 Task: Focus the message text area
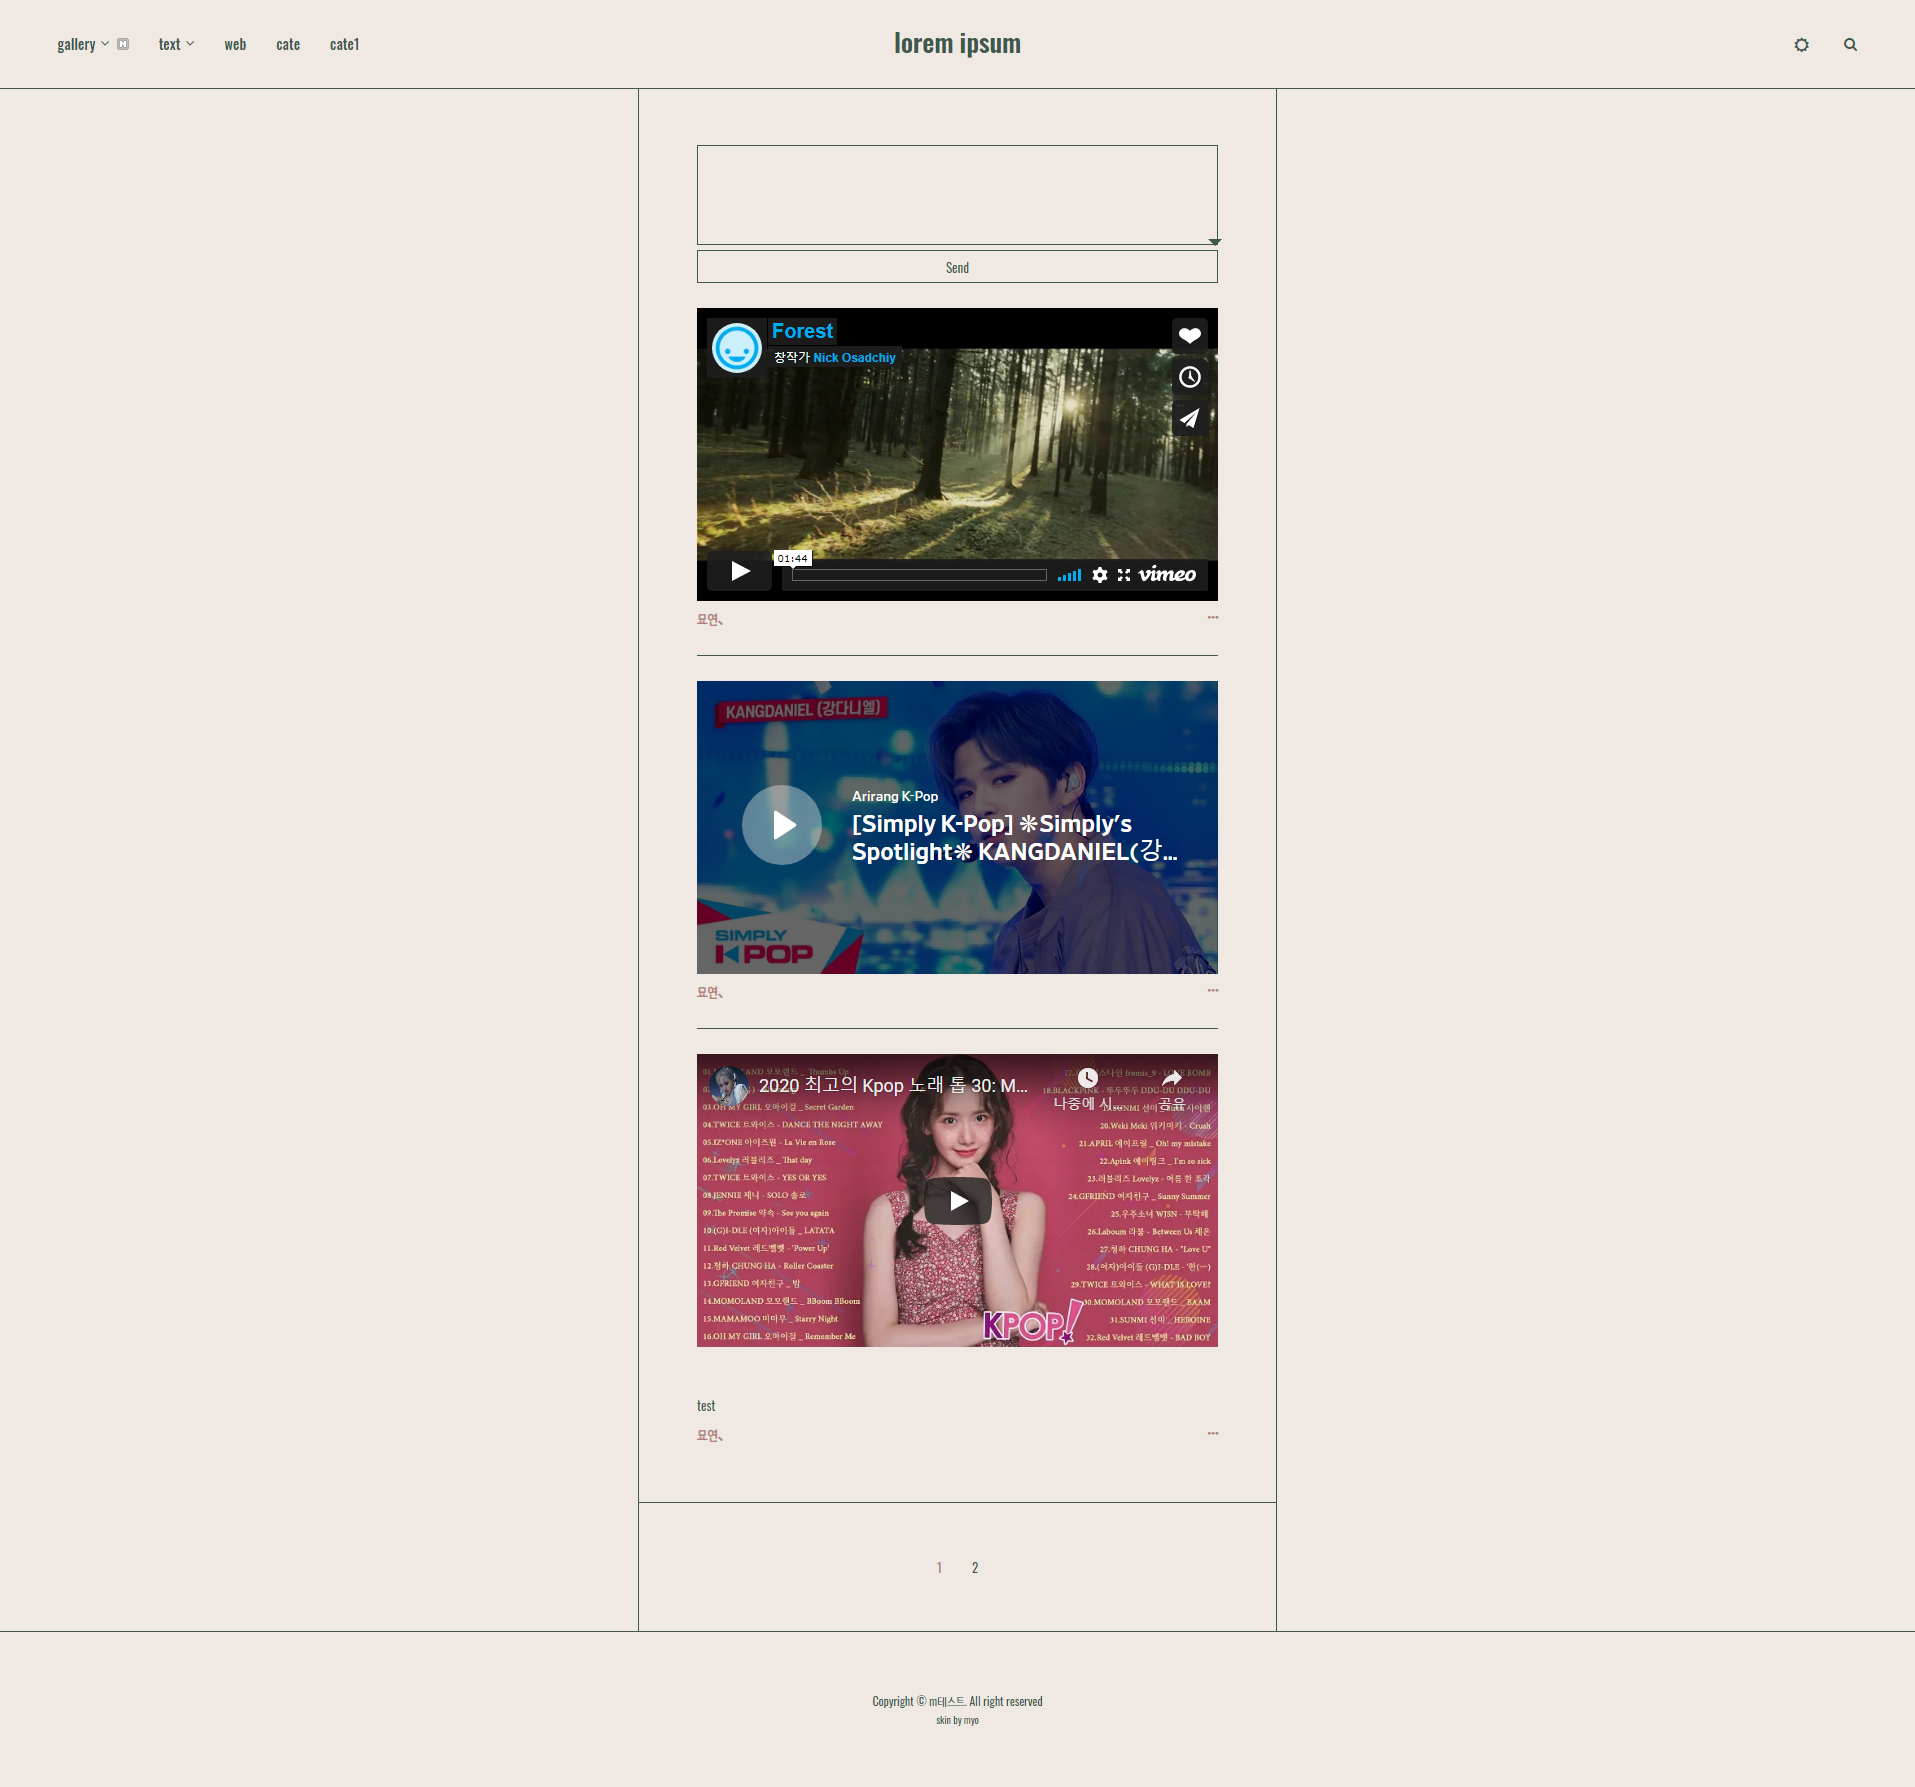point(957,195)
